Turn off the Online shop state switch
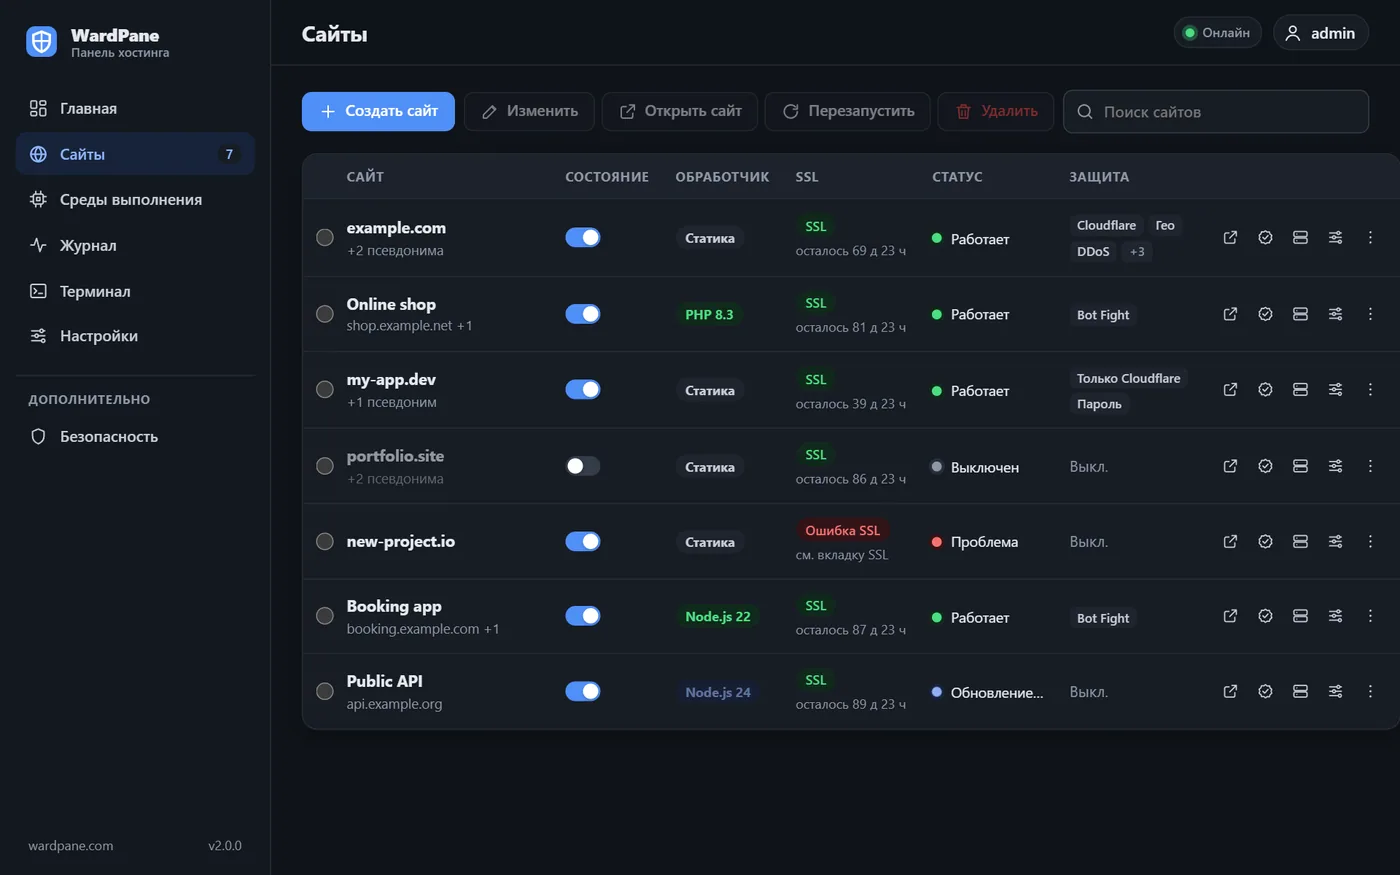Screen dimensions: 1400x875 [583, 314]
